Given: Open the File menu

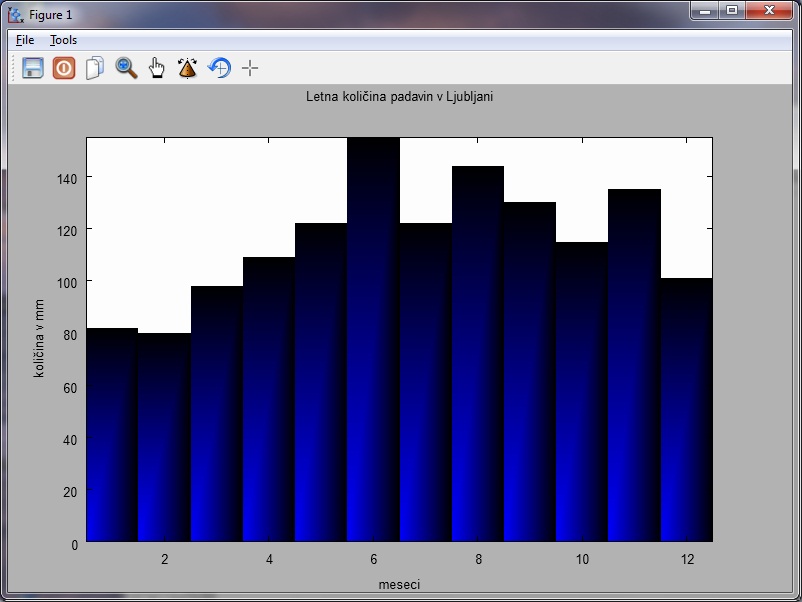Looking at the screenshot, I should click(25, 40).
